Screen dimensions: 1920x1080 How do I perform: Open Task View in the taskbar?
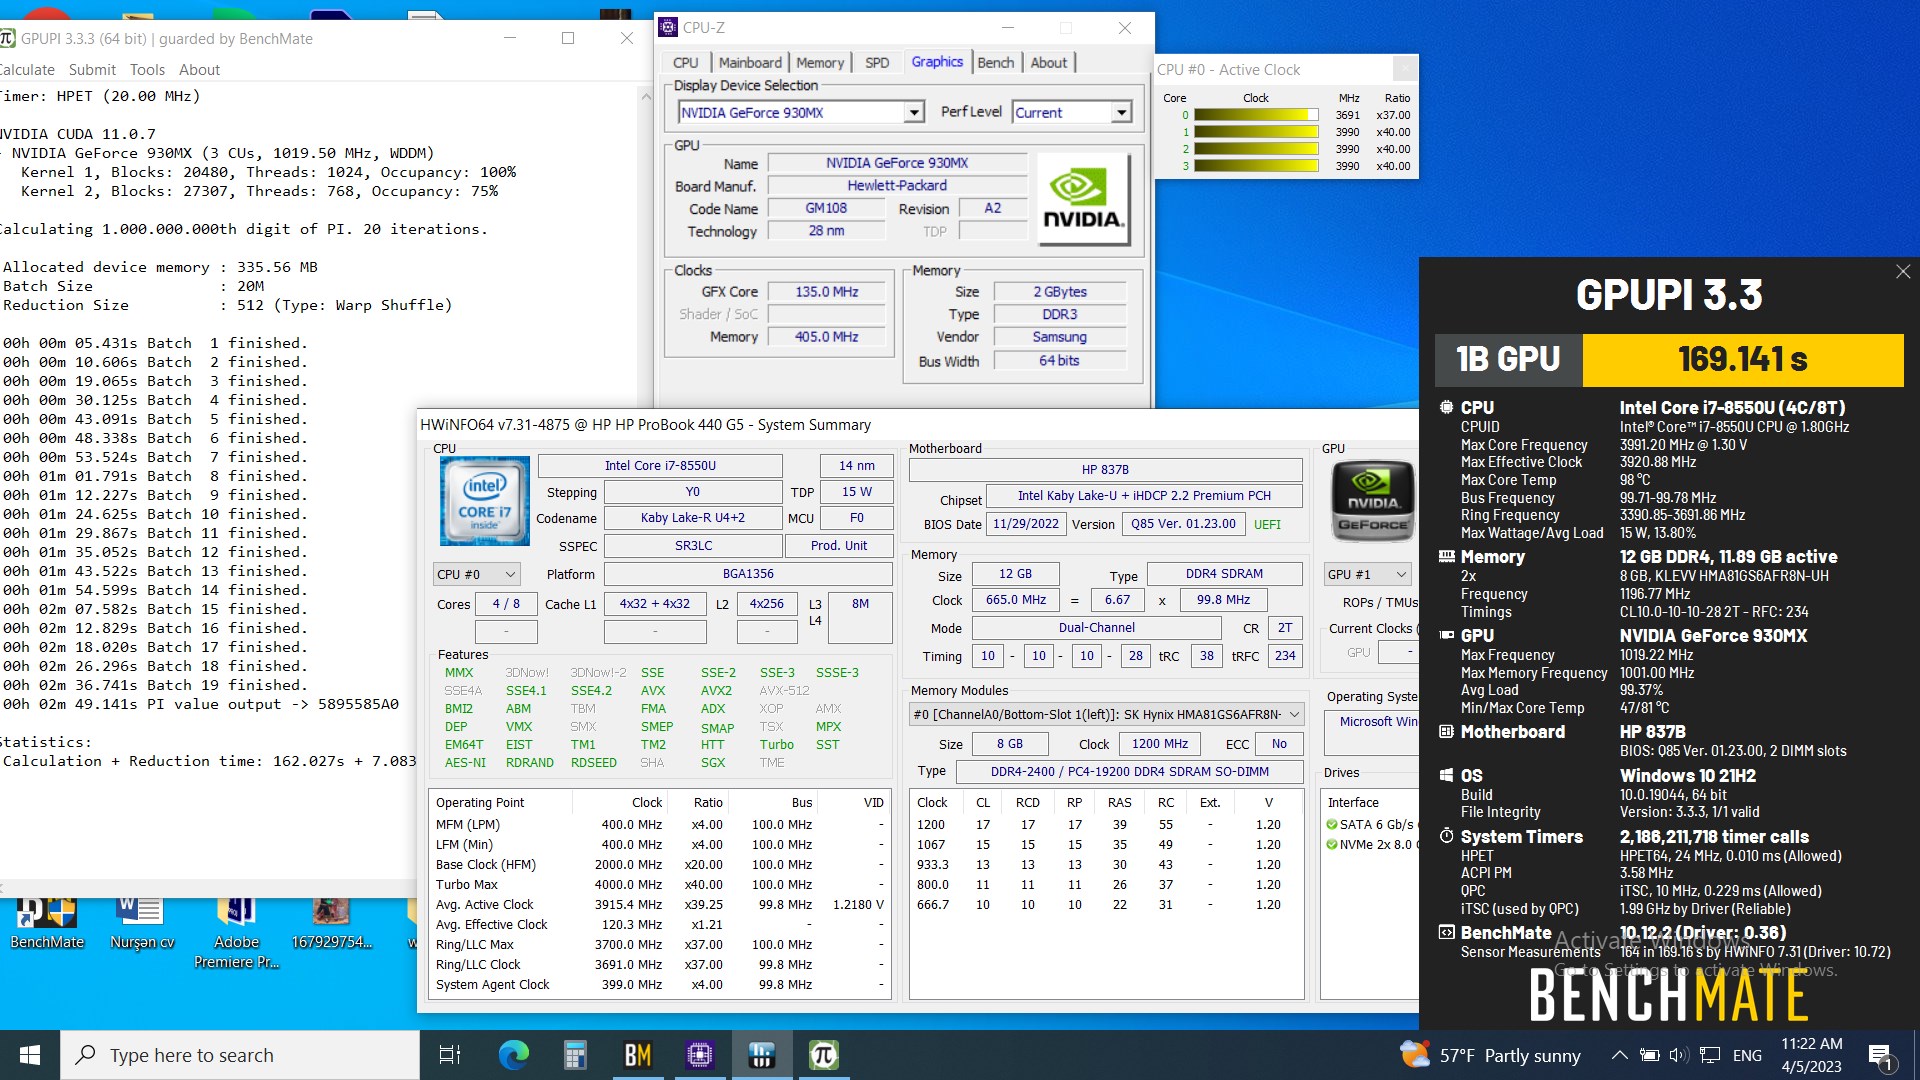coord(450,1055)
